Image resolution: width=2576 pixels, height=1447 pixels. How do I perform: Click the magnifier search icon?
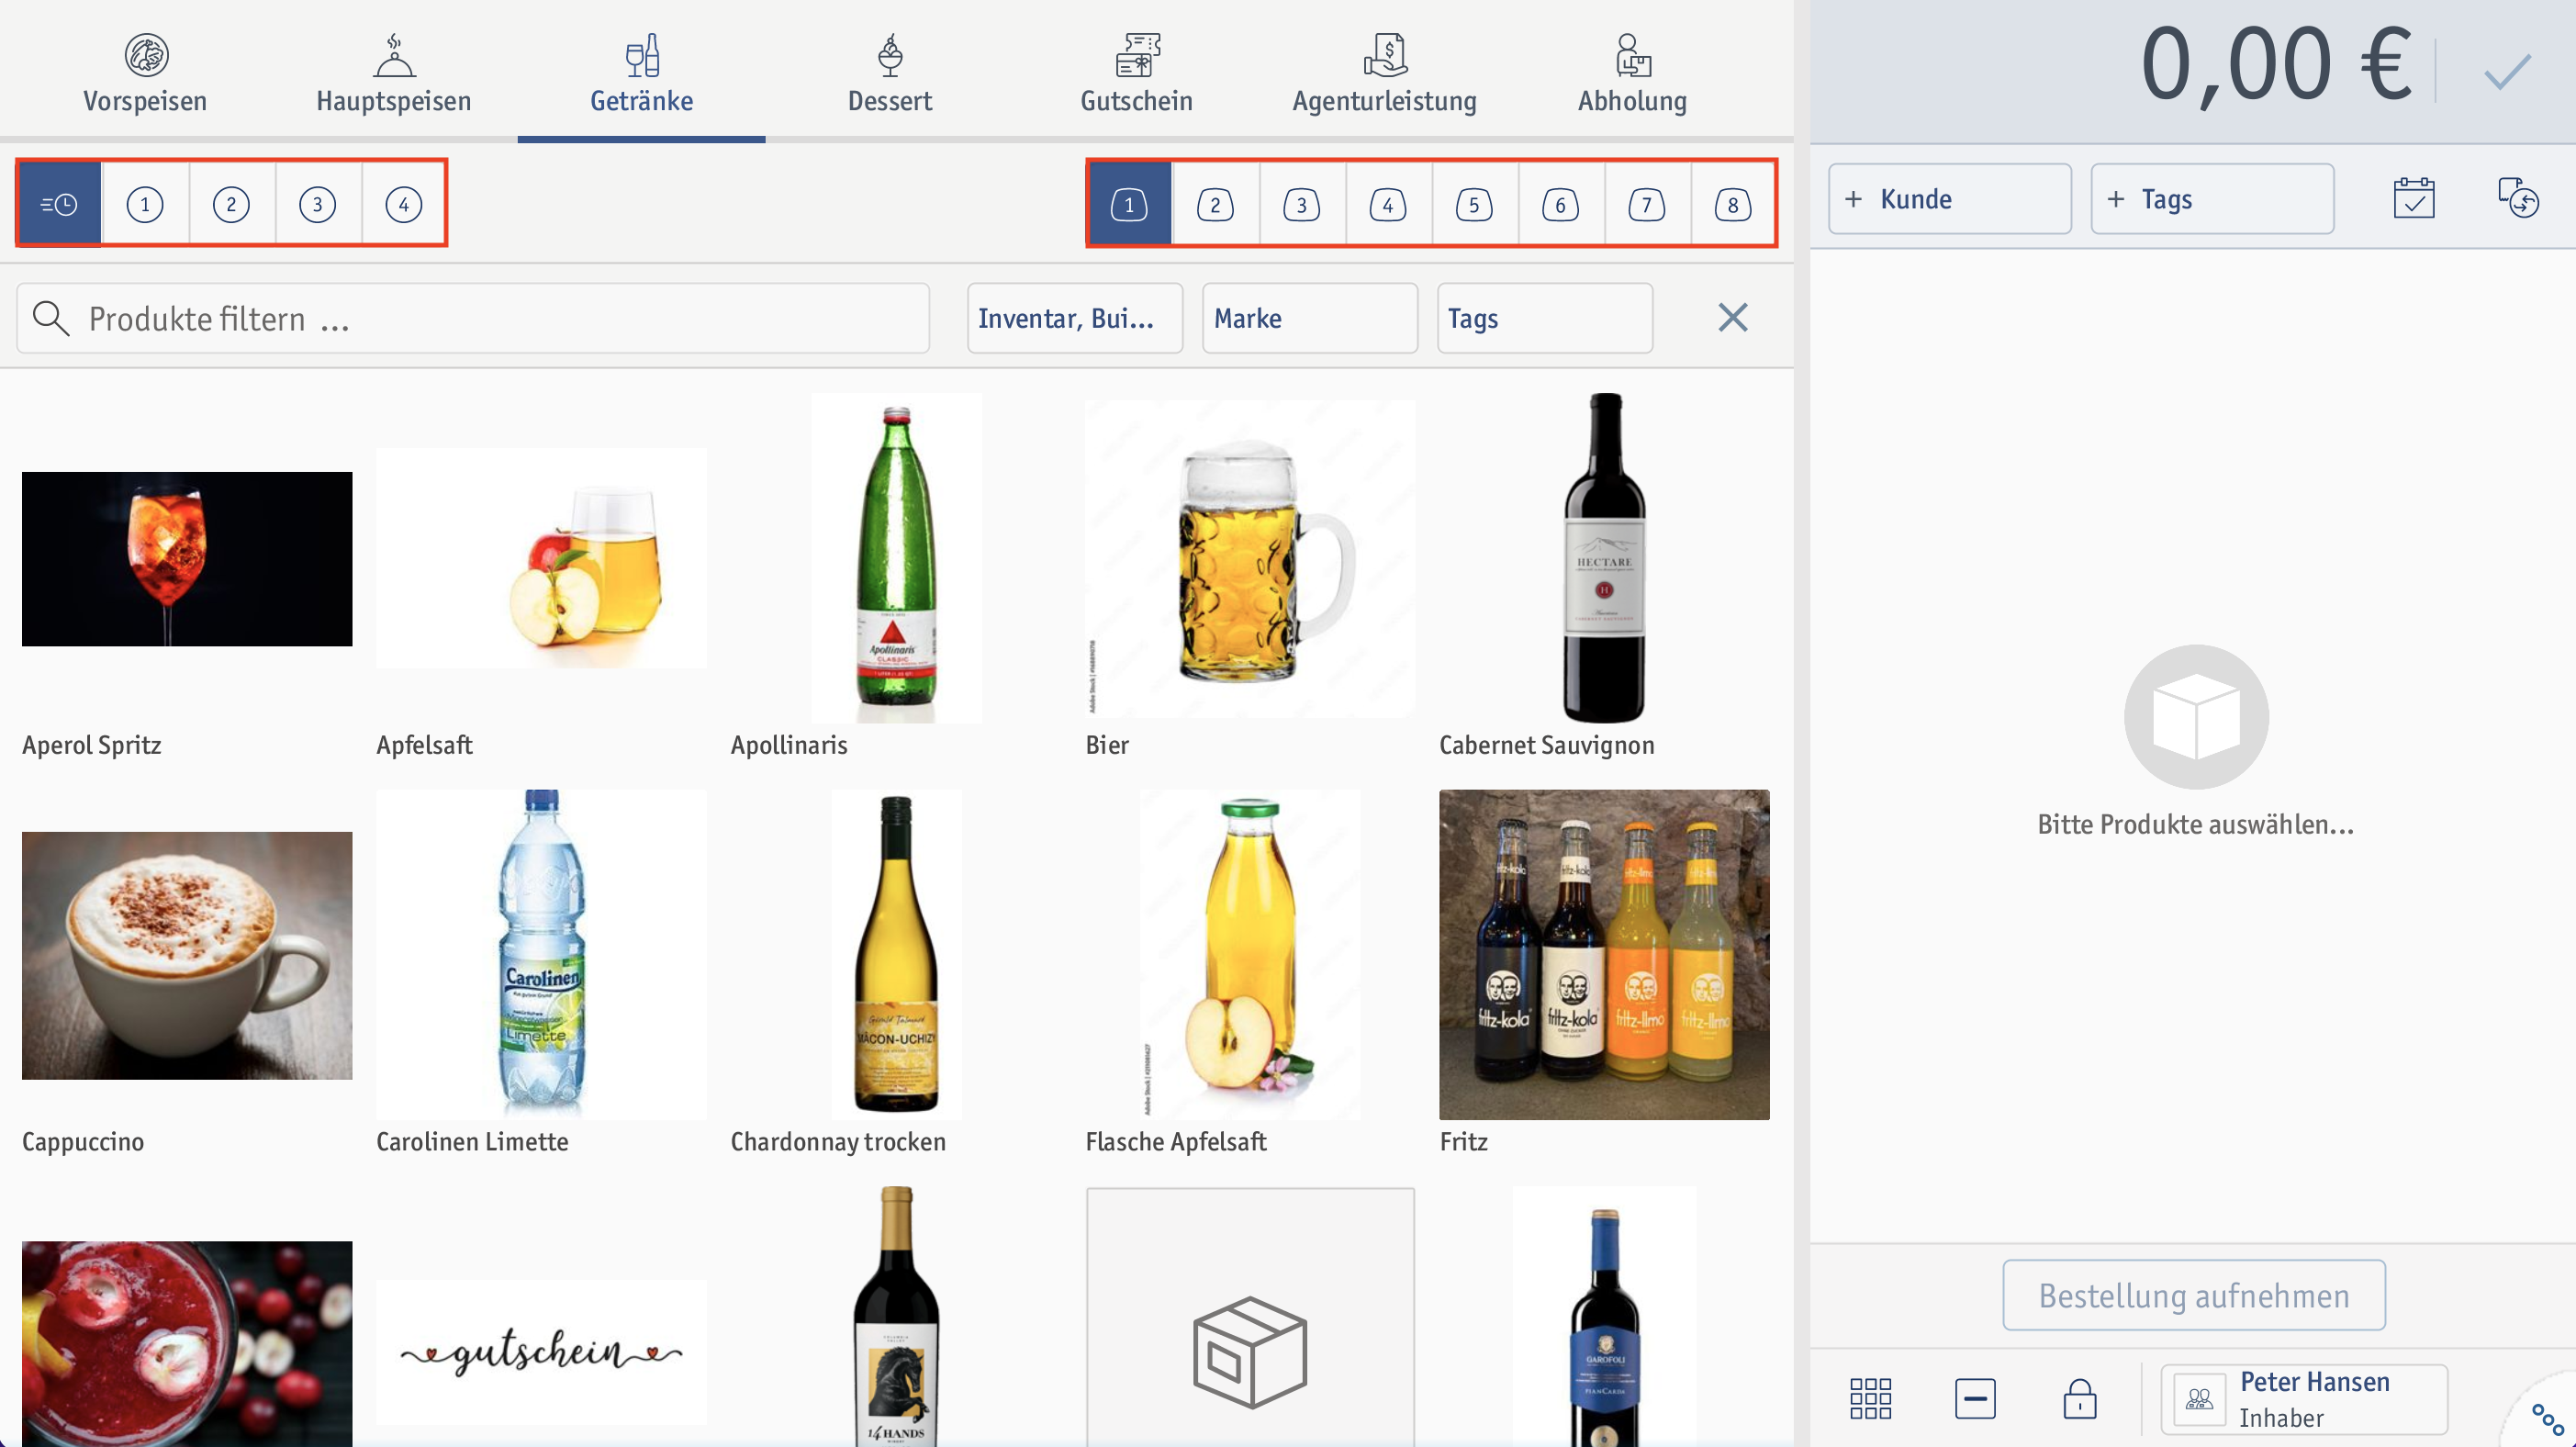(x=51, y=318)
